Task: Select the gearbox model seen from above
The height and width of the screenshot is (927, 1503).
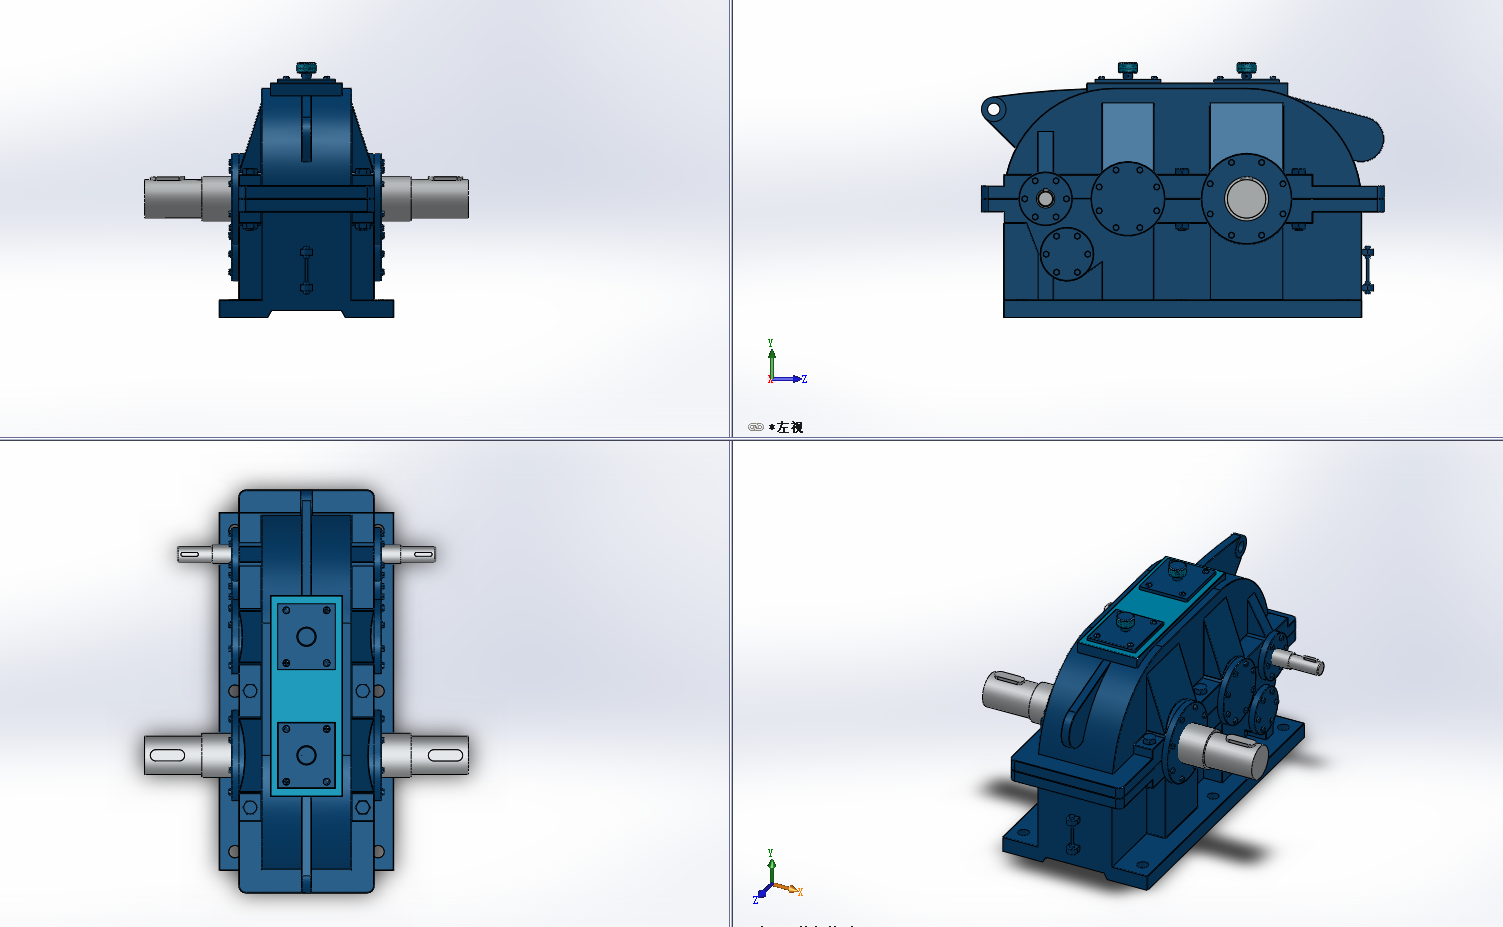Action: (306, 691)
